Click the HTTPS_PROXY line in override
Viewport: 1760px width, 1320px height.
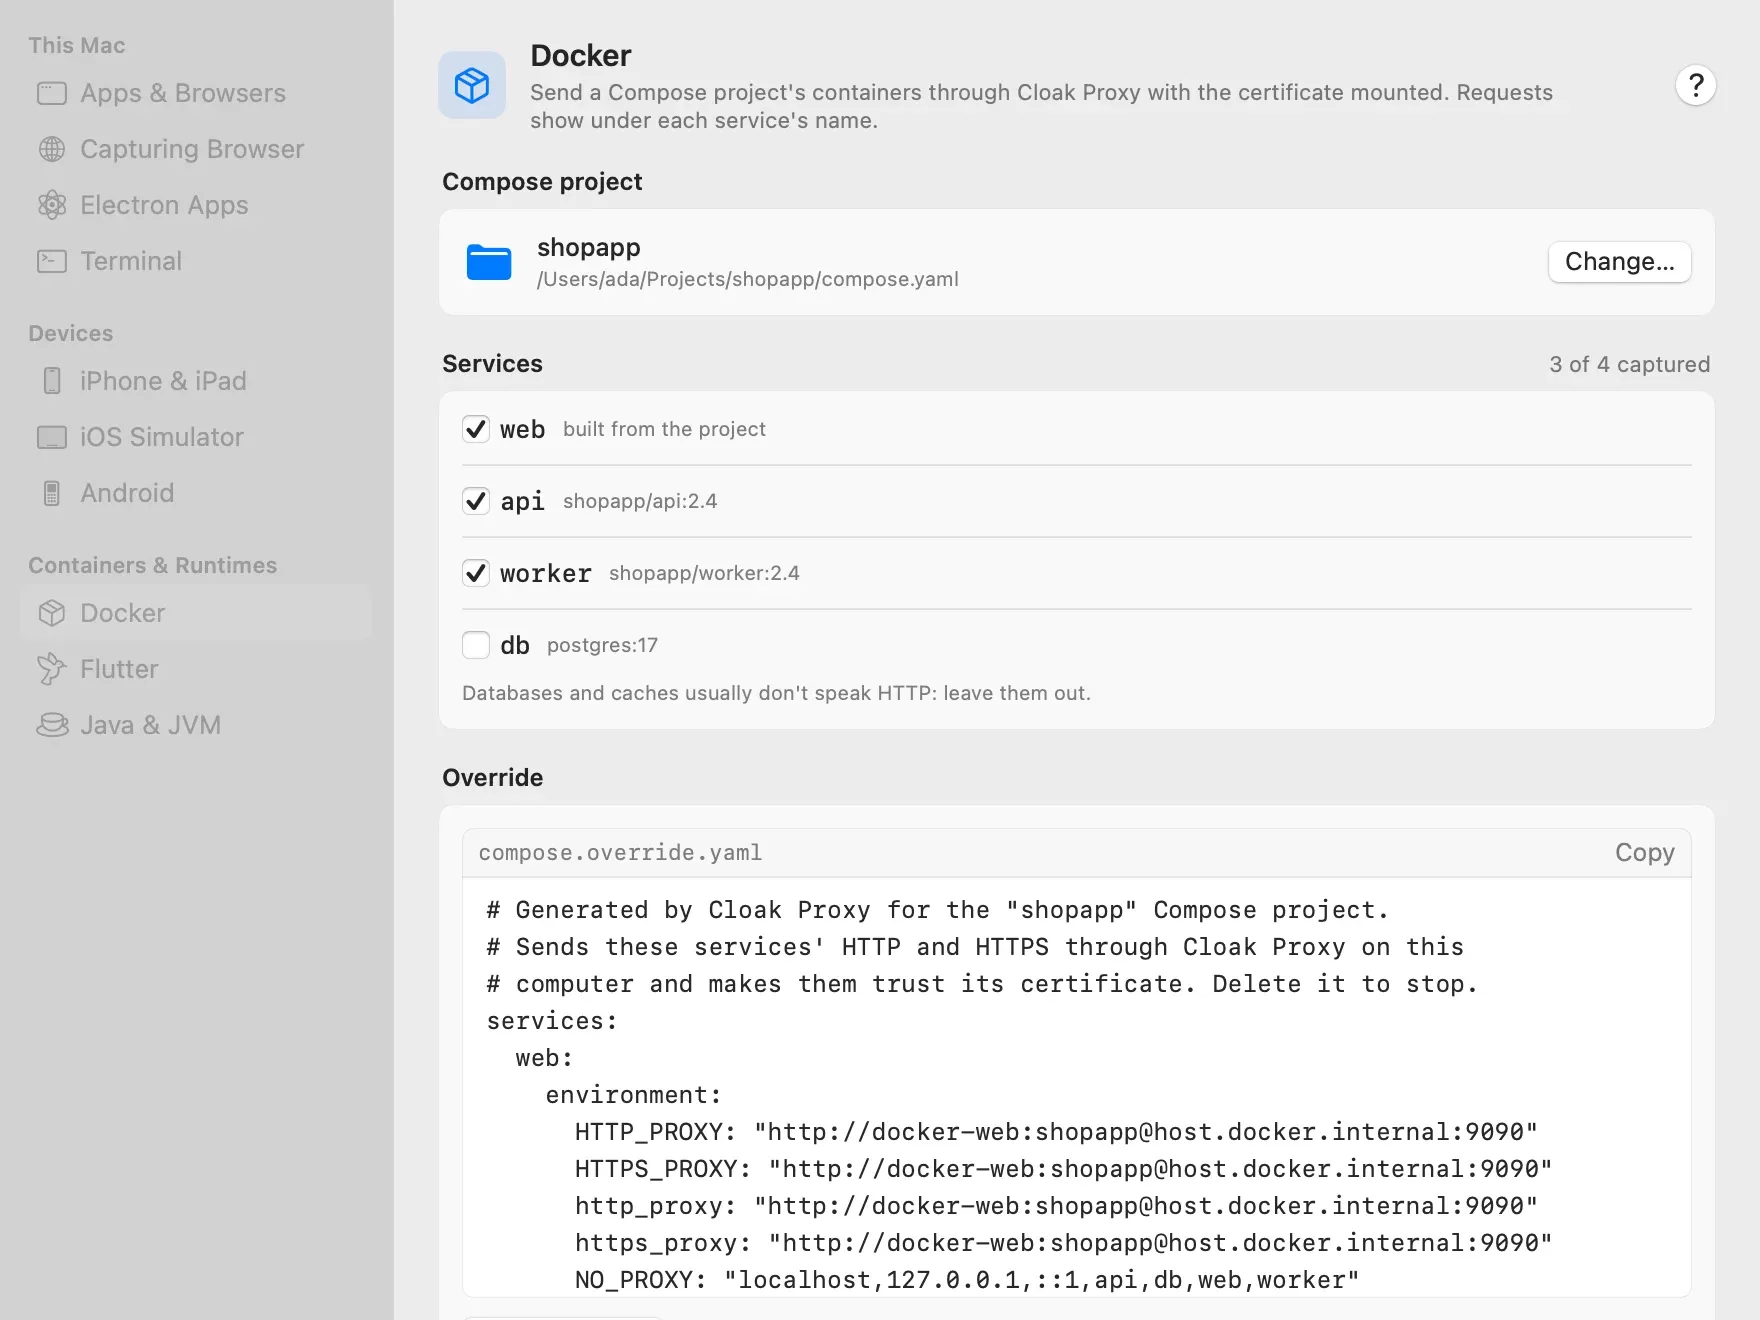(1064, 1169)
